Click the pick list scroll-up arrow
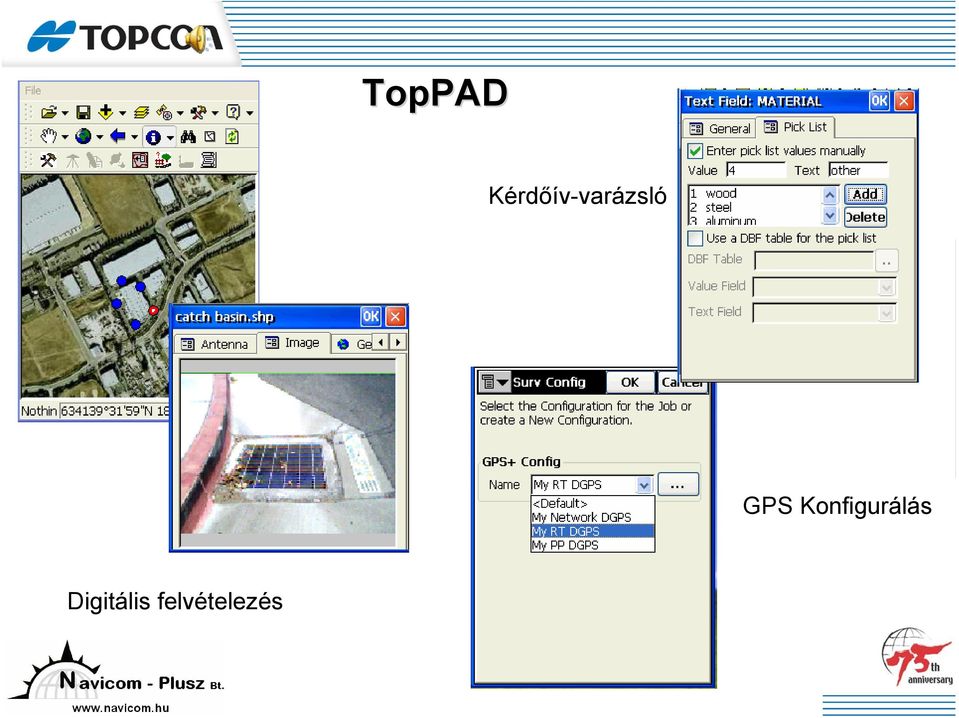Viewport: 959px width, 718px height. tap(829, 195)
